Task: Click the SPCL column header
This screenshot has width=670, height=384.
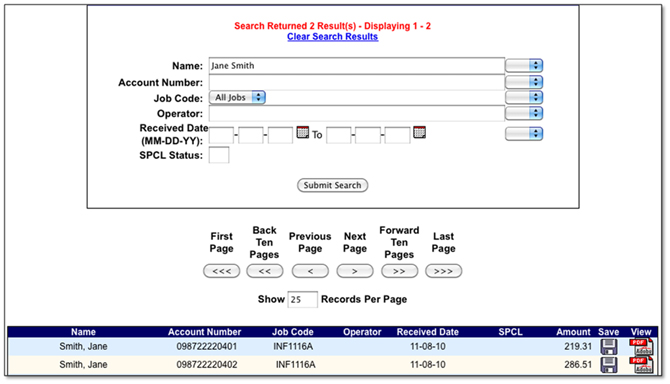Action: click(x=510, y=332)
